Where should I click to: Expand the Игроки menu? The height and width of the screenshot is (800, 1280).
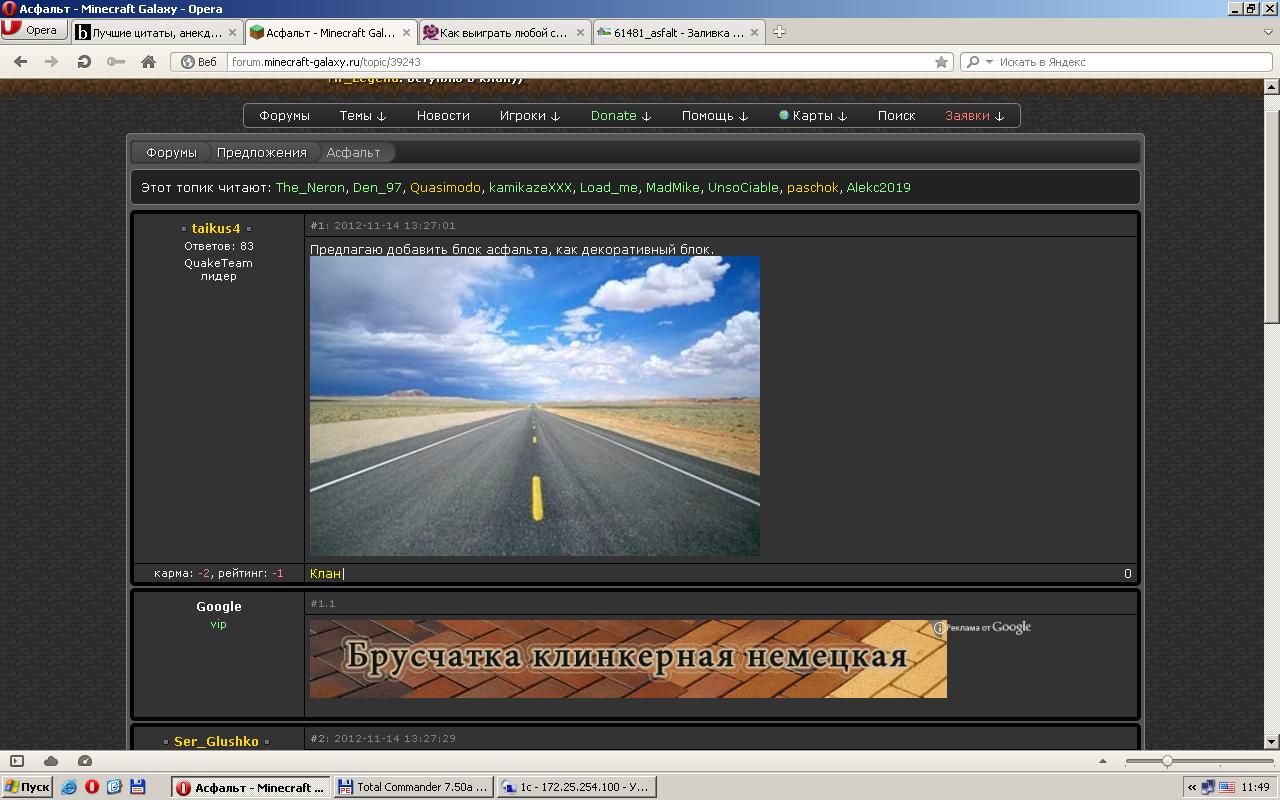pyautogui.click(x=530, y=115)
